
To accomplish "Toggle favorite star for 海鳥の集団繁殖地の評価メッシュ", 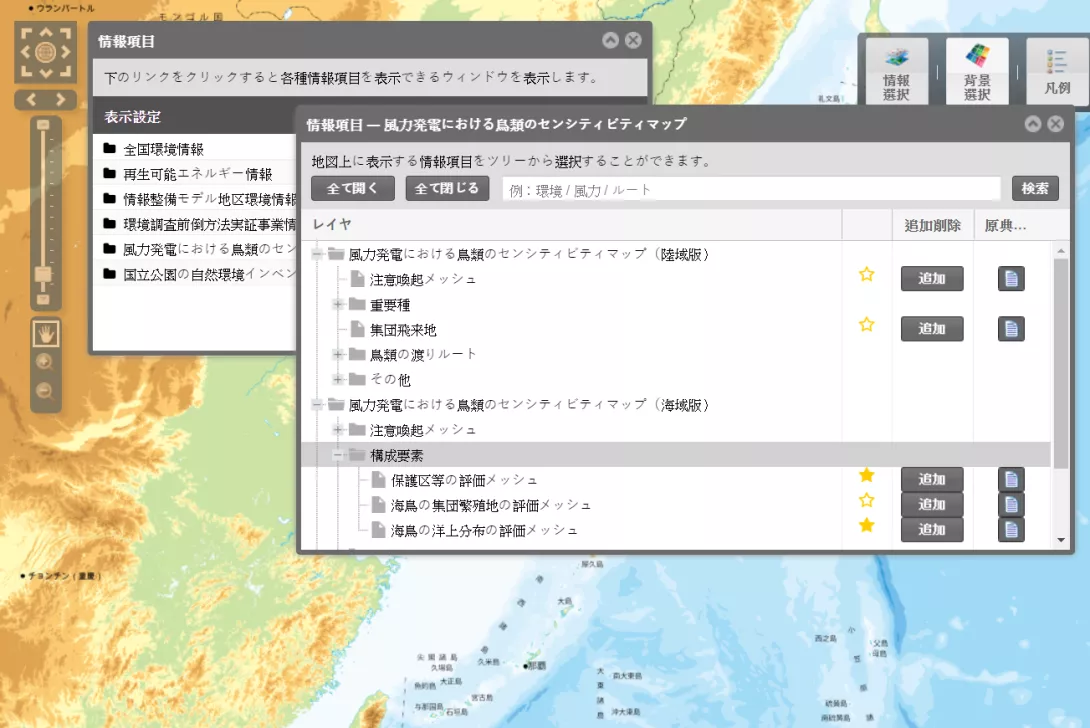I will pos(867,500).
